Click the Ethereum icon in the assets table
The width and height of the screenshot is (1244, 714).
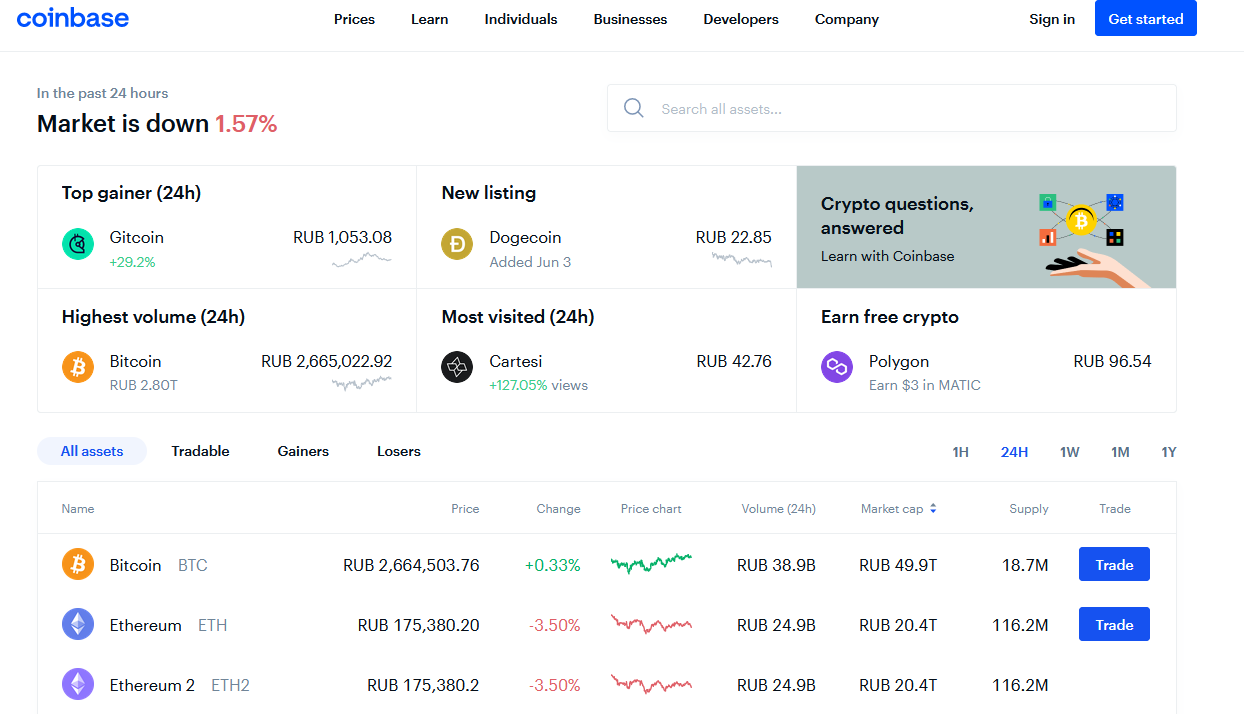coord(78,625)
